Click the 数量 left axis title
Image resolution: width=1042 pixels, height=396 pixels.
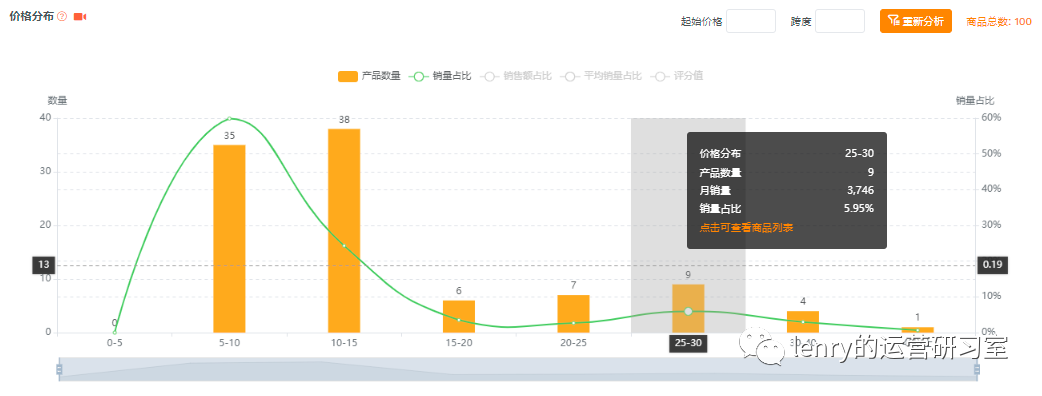coord(57,100)
